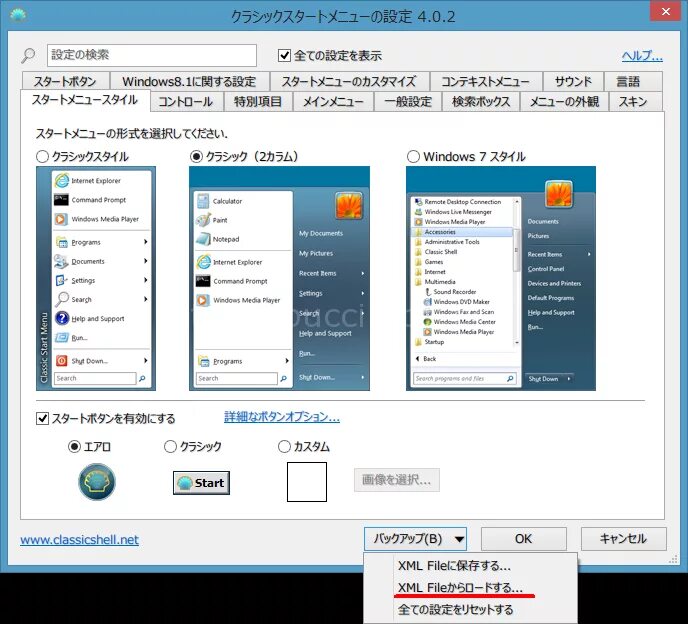Click into the 設定の検索 search field

[x=152, y=55]
